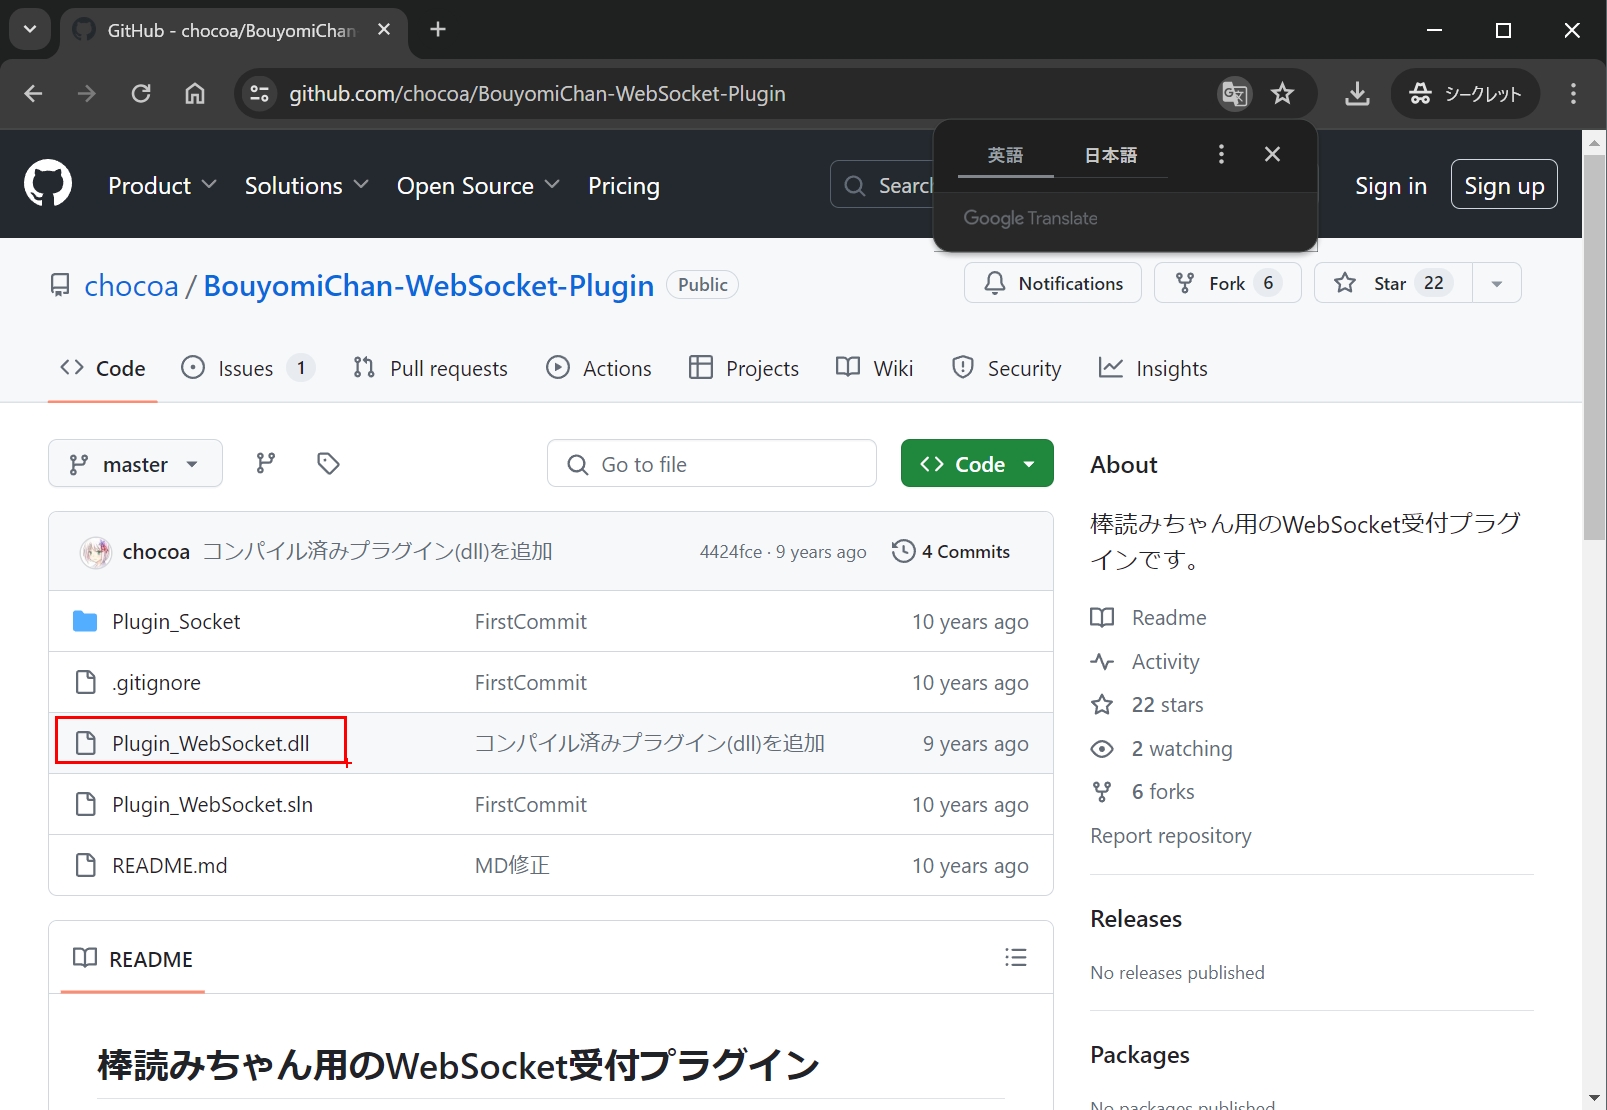Close the Google Translate popup
1607x1110 pixels.
1272,154
